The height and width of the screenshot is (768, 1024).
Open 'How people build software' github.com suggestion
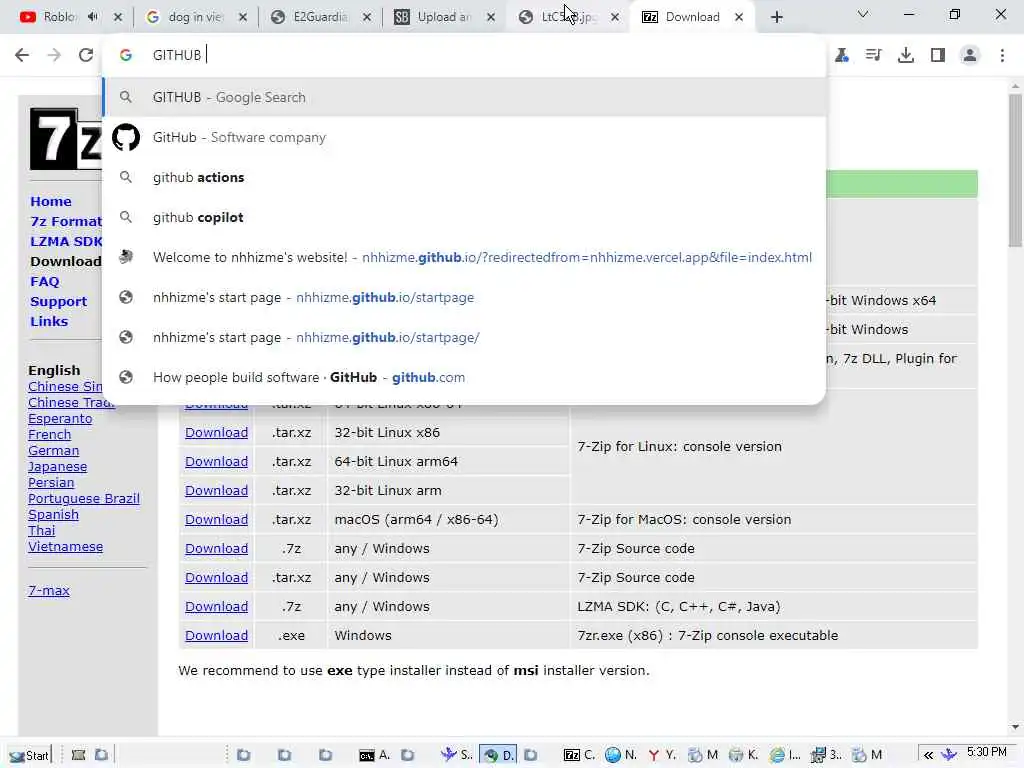tap(464, 377)
